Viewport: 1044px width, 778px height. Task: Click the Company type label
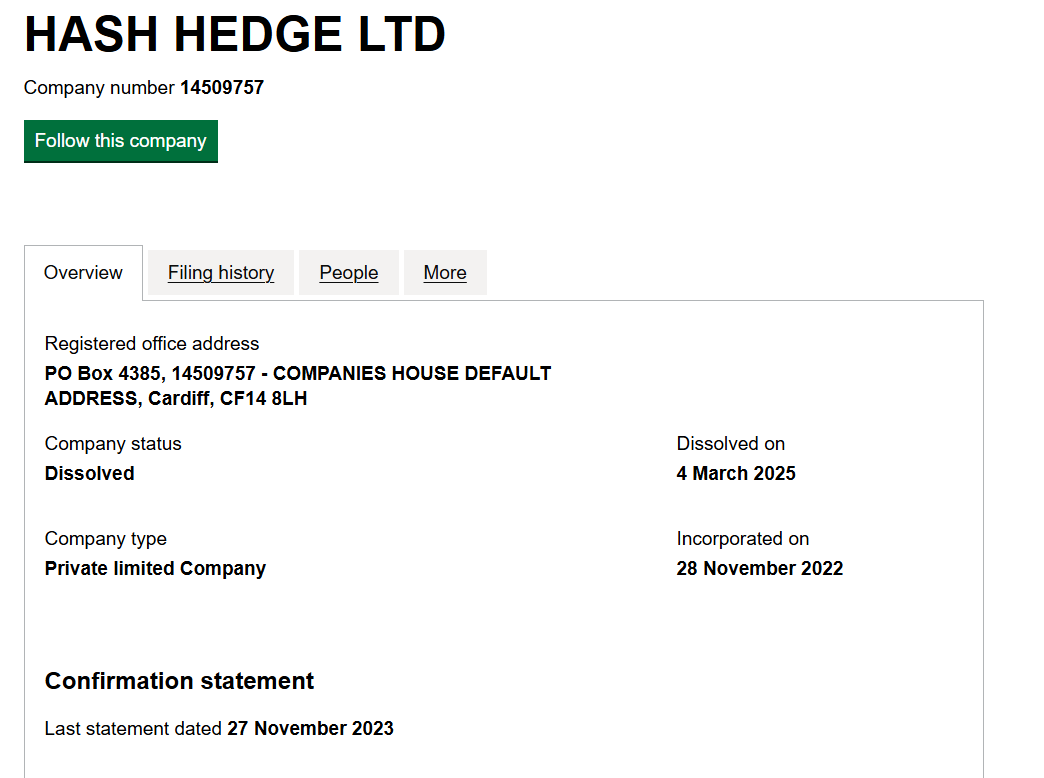pyautogui.click(x=106, y=539)
